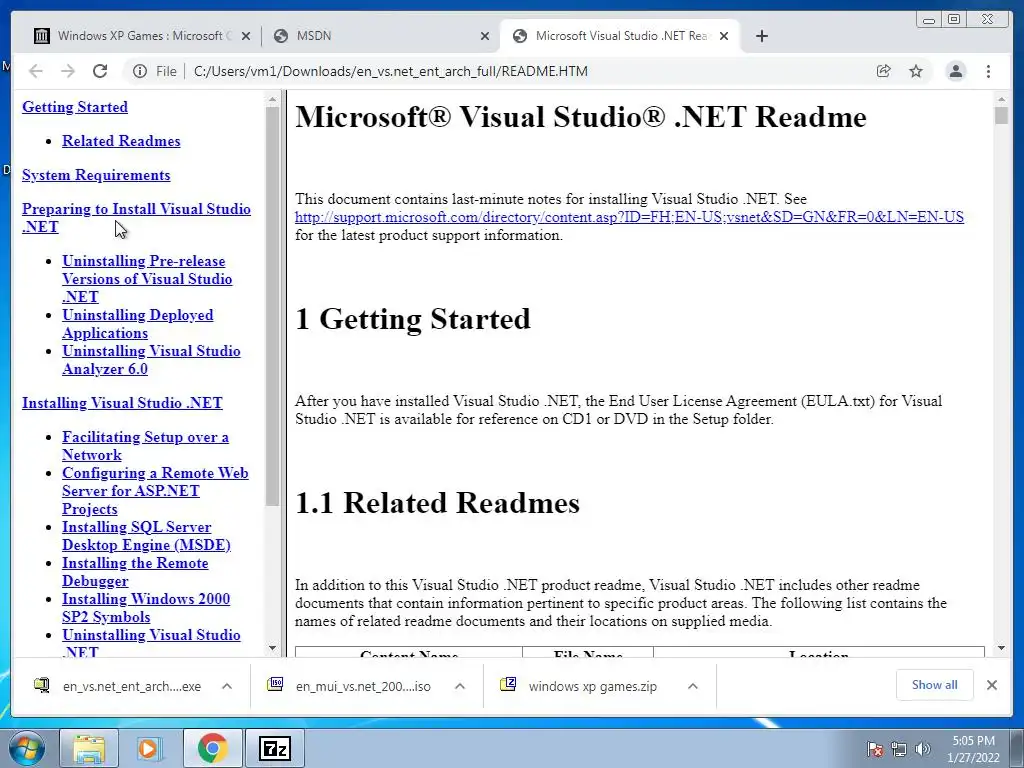1024x768 pixels.
Task: Open a new browser tab
Action: [761, 36]
